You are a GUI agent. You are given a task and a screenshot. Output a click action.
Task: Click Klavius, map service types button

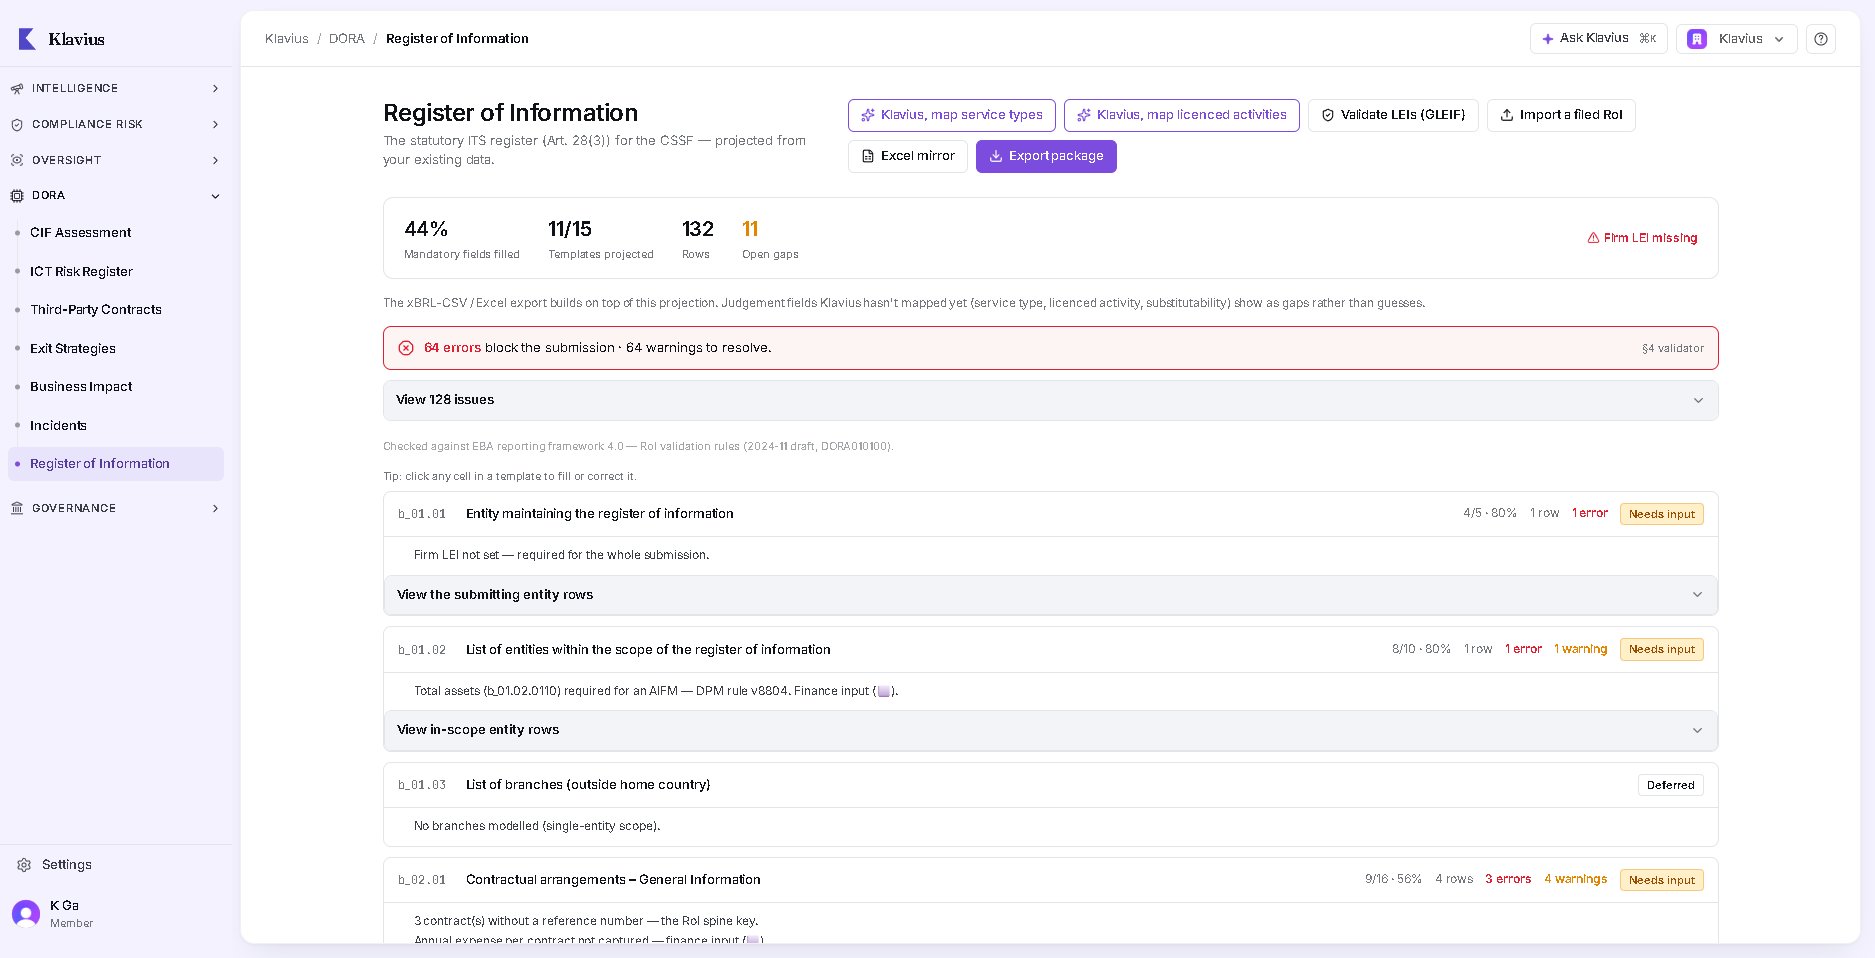[952, 115]
